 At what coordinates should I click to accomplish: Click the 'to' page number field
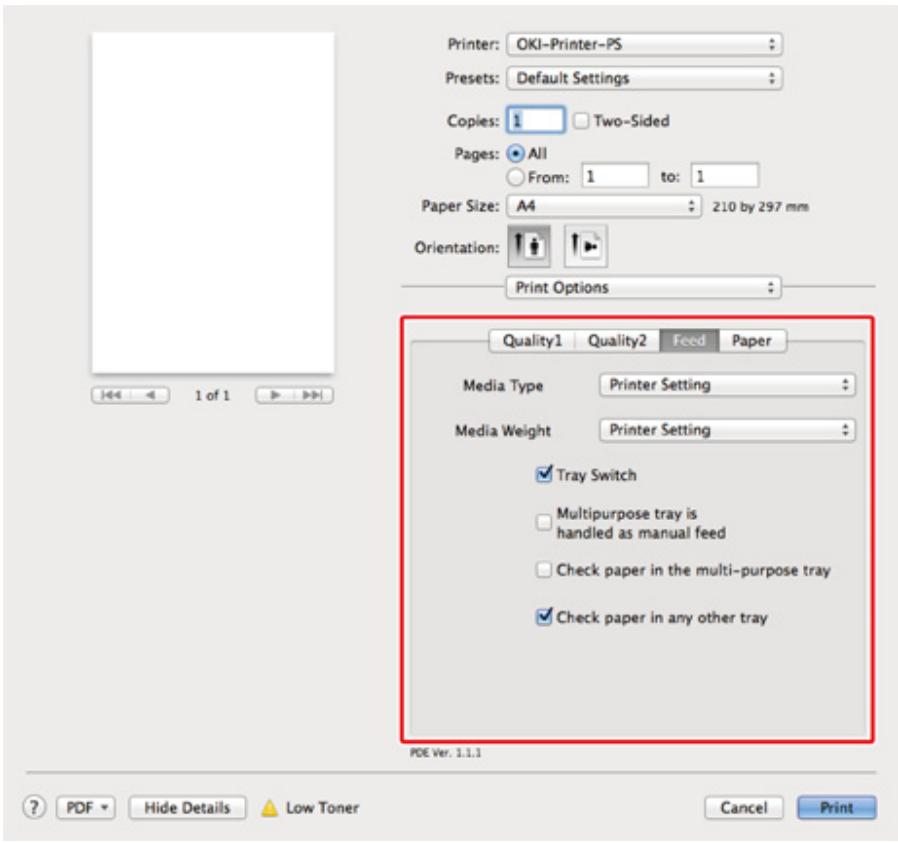[724, 176]
